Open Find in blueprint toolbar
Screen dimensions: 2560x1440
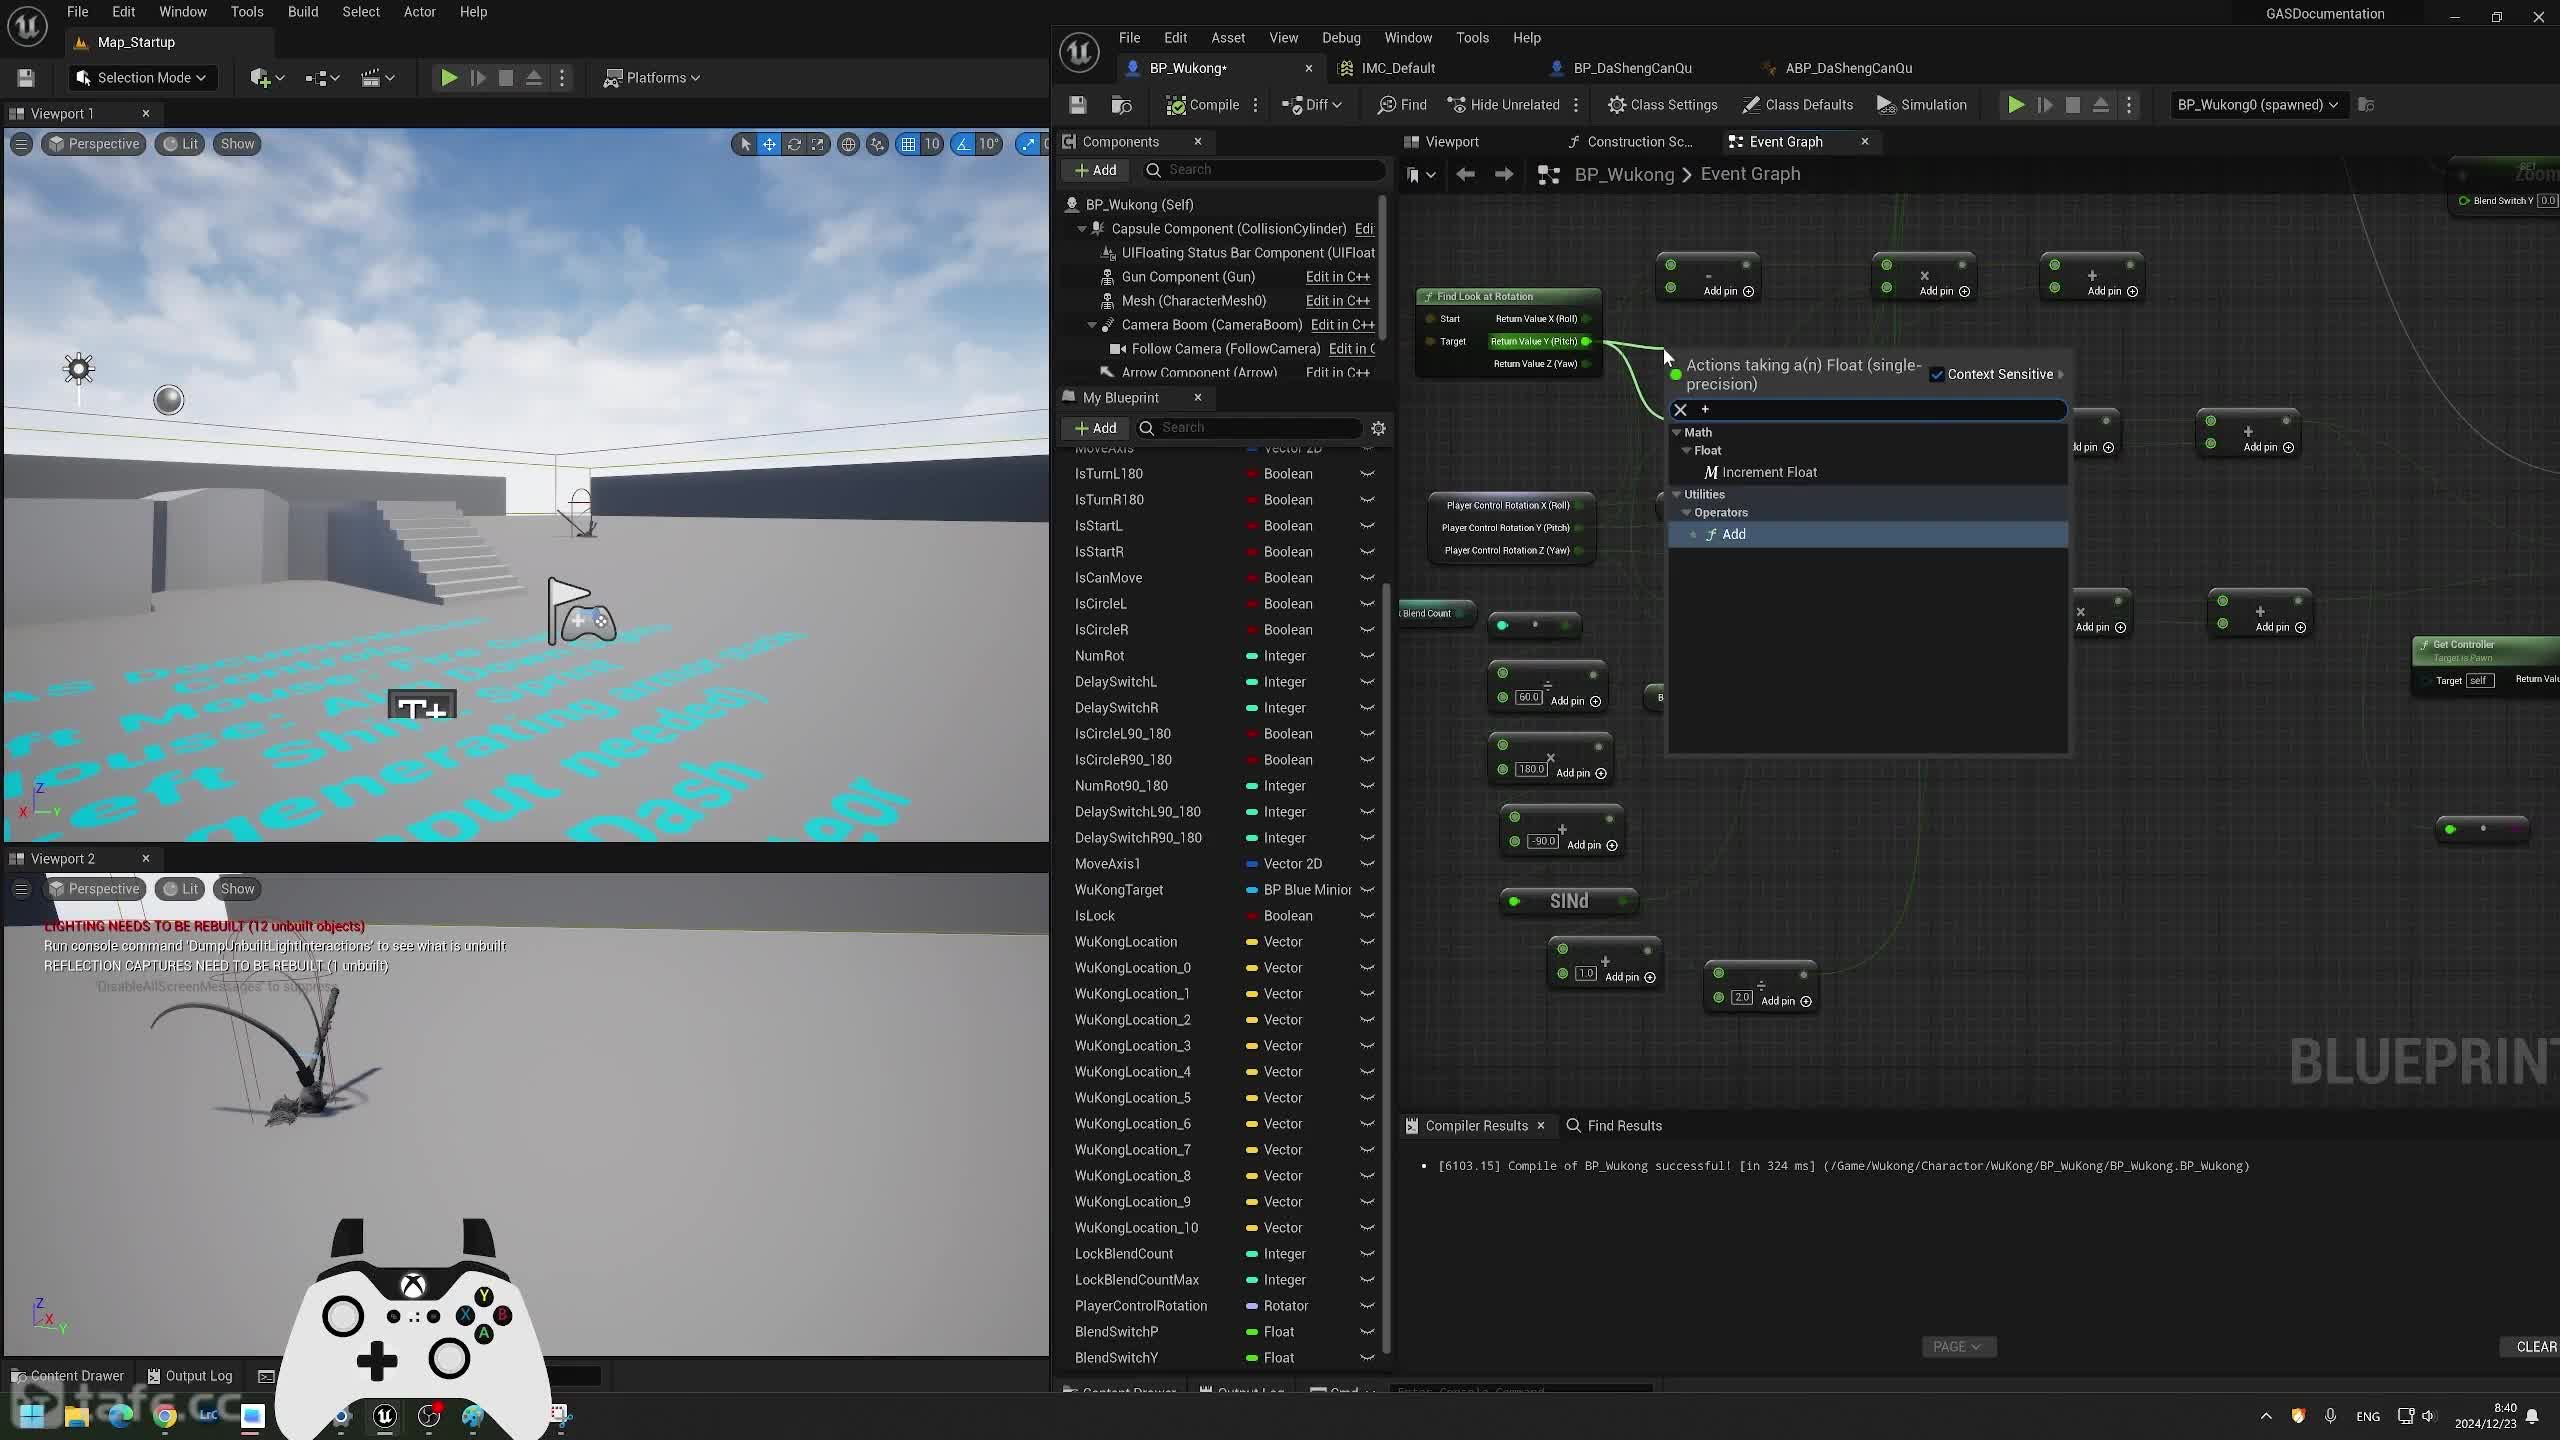tap(1402, 105)
